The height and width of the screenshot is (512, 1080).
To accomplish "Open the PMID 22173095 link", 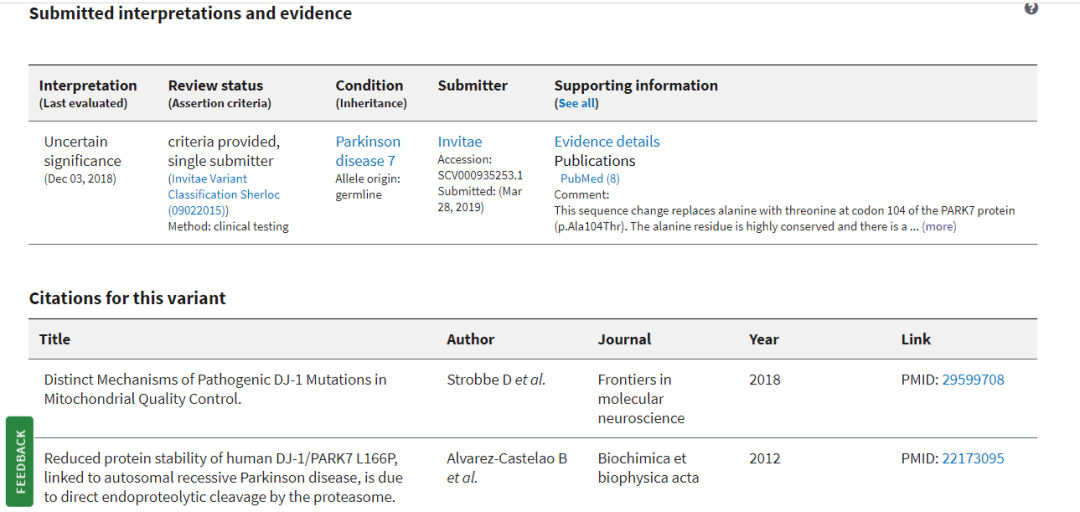I will 973,458.
